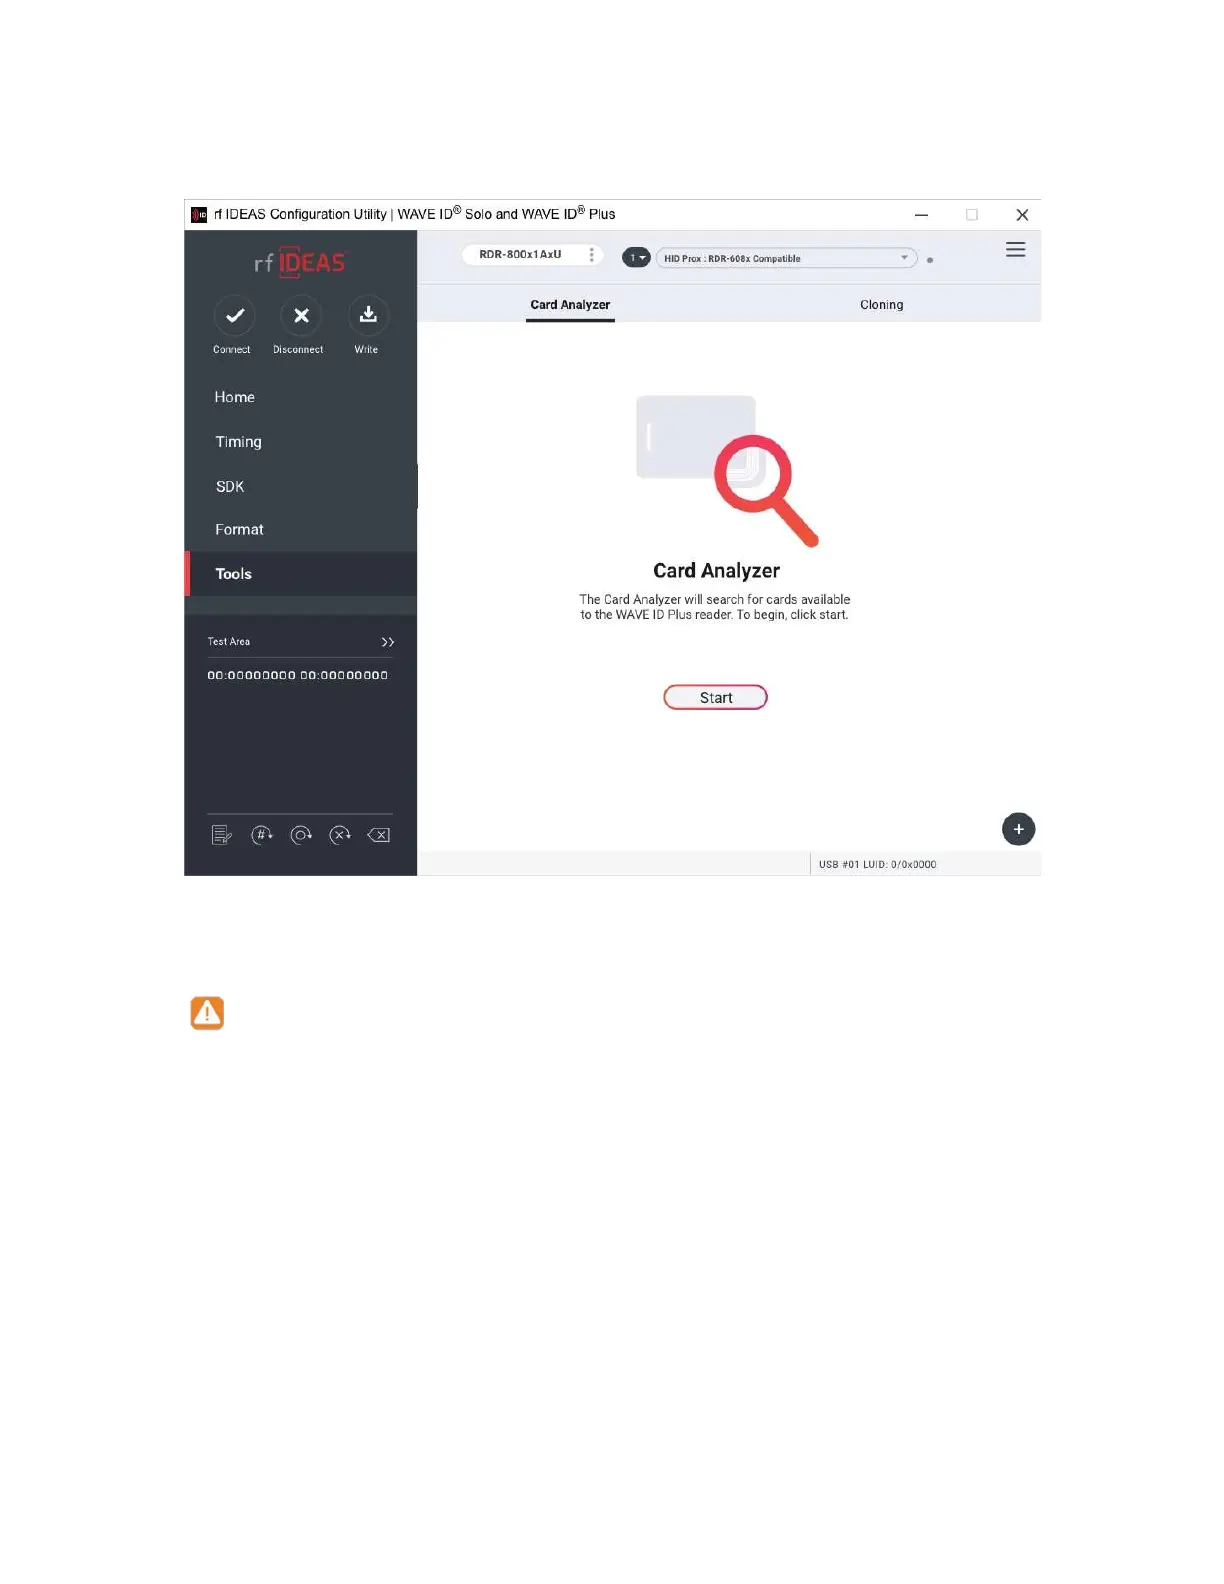Click the Write download icon
This screenshot has height=1584, width=1224.
click(368, 316)
